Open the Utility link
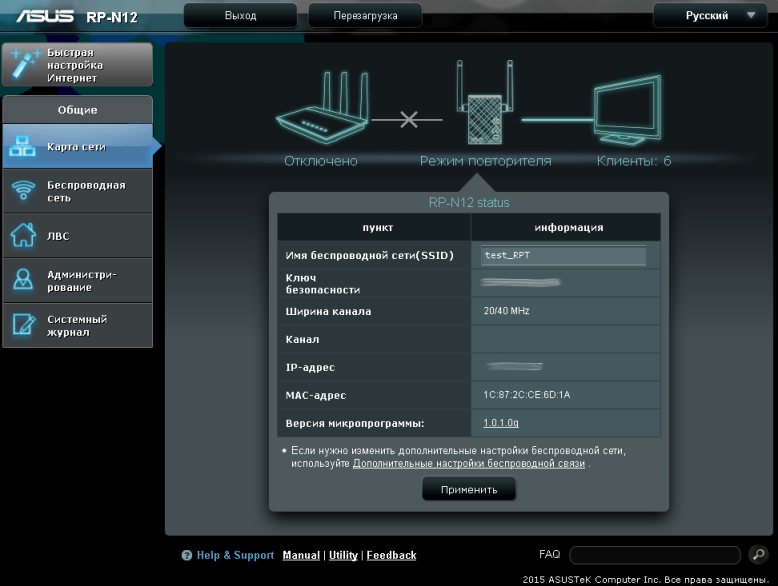This screenshot has width=778, height=586. coord(343,555)
